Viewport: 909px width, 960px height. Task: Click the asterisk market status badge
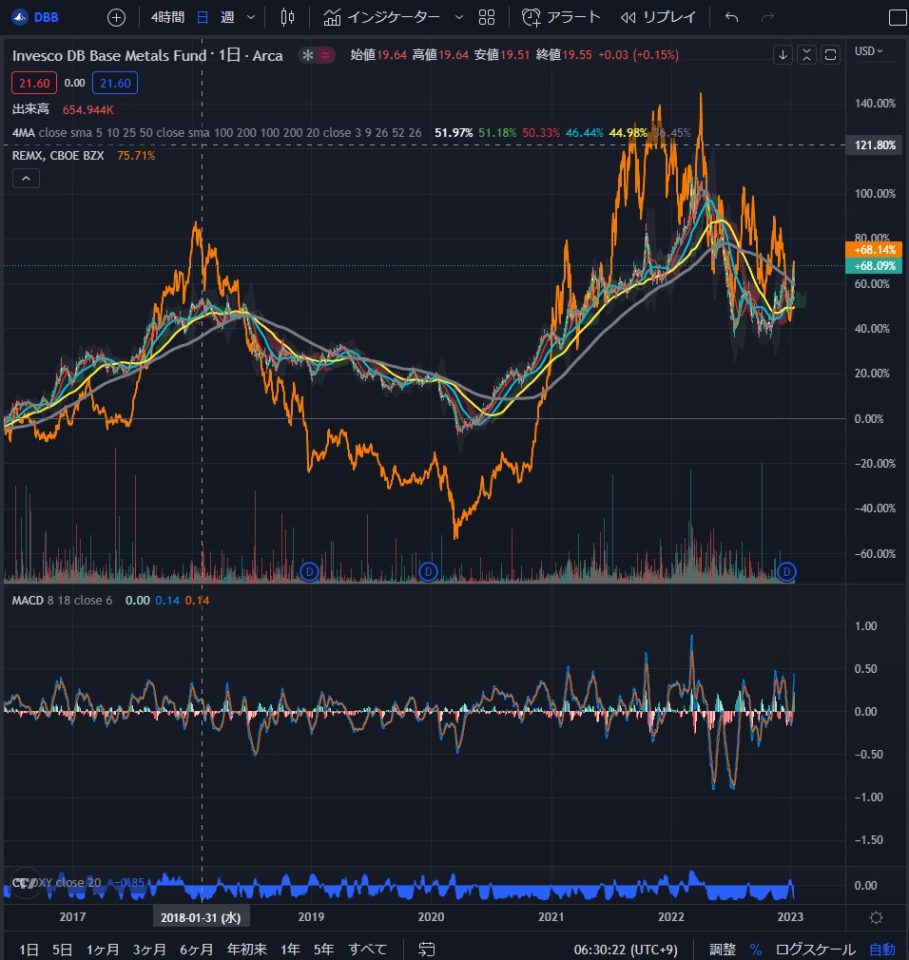coord(307,55)
